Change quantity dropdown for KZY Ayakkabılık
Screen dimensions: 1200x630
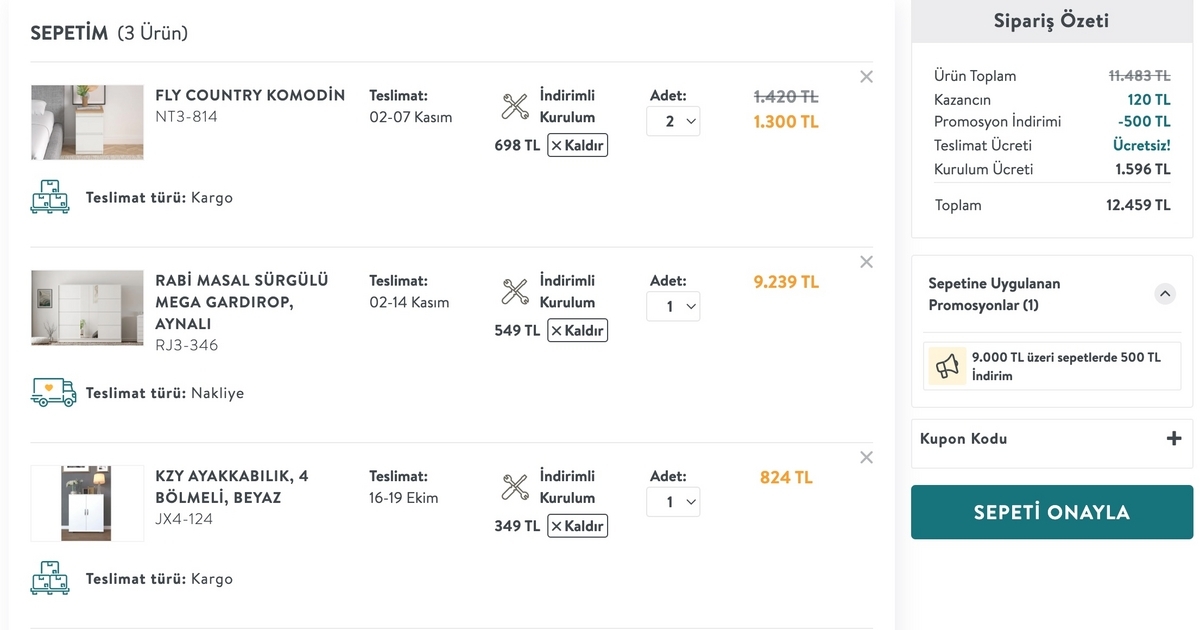[x=673, y=502]
